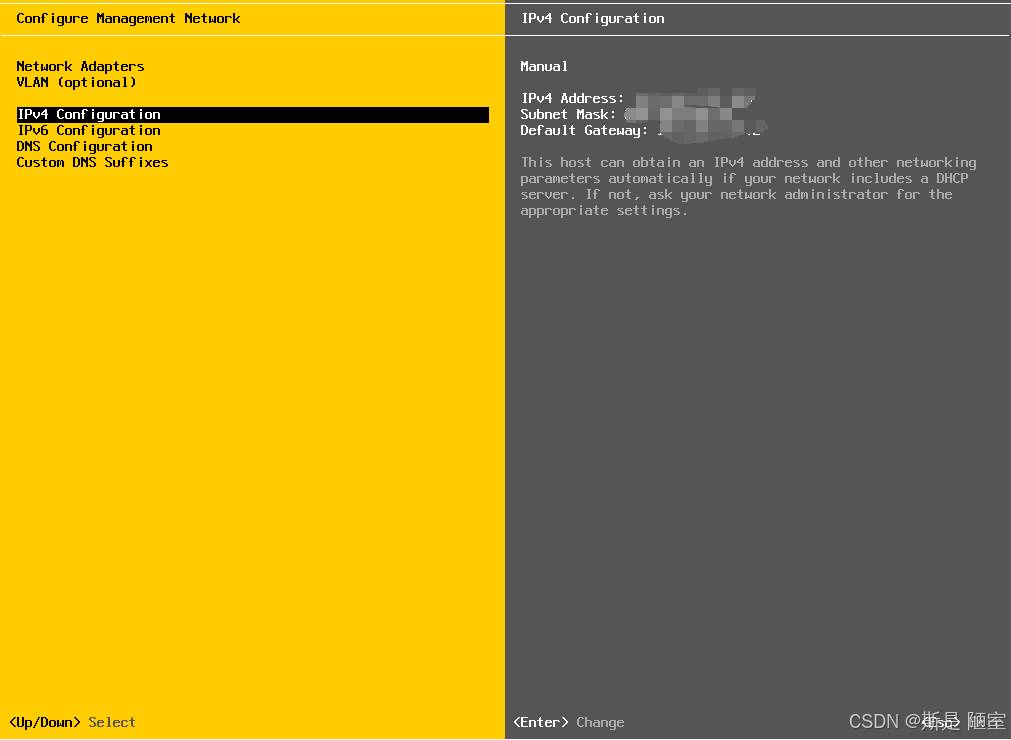Open the VLAN (optional) menu entry
1011x740 pixels.
[76, 82]
